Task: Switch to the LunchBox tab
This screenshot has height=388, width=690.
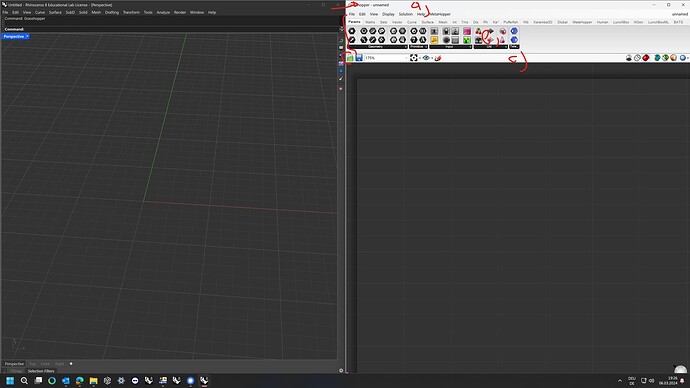Action: tap(621, 22)
